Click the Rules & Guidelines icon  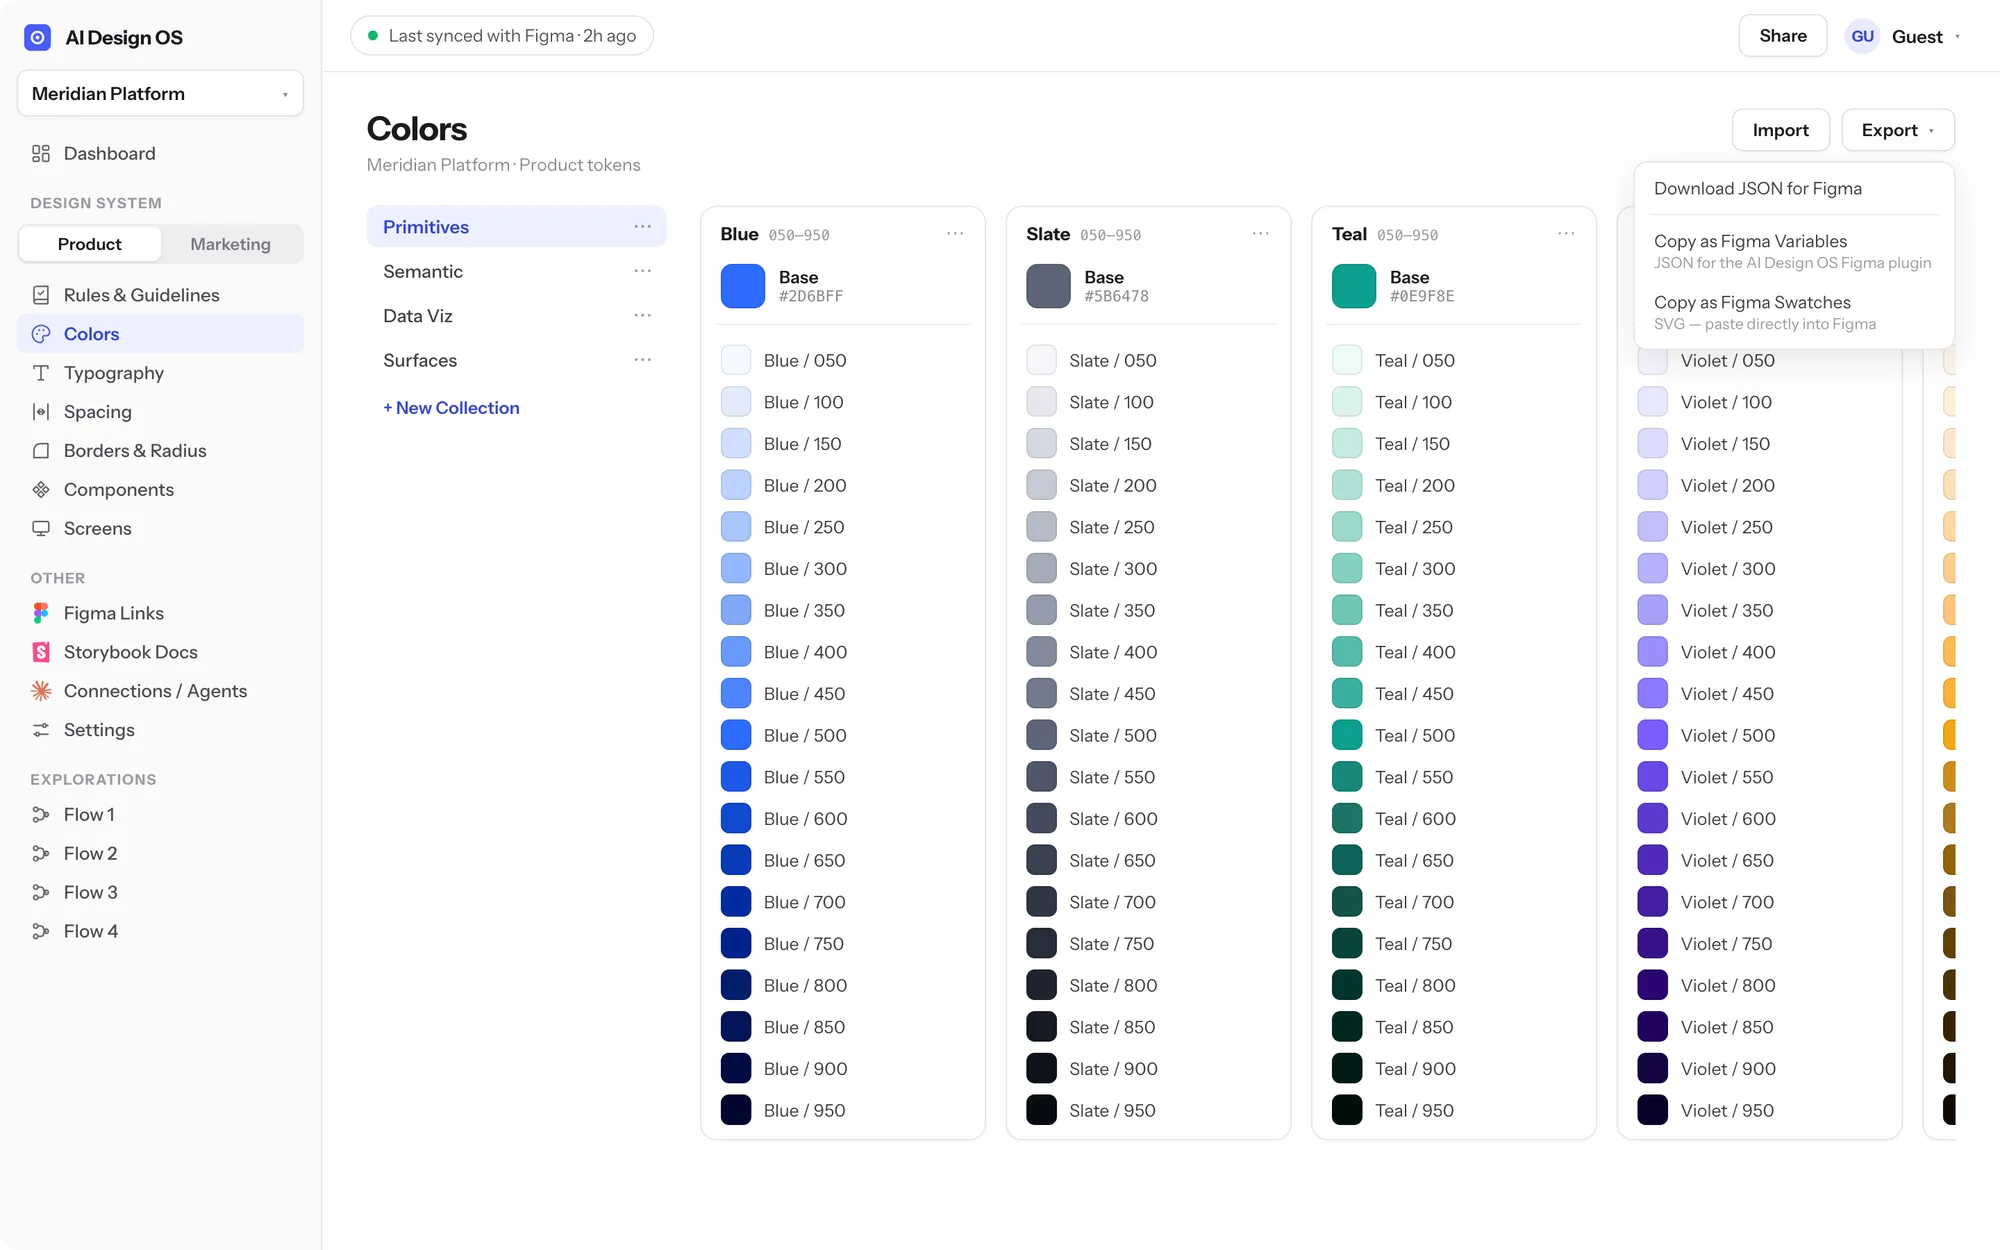[41, 295]
